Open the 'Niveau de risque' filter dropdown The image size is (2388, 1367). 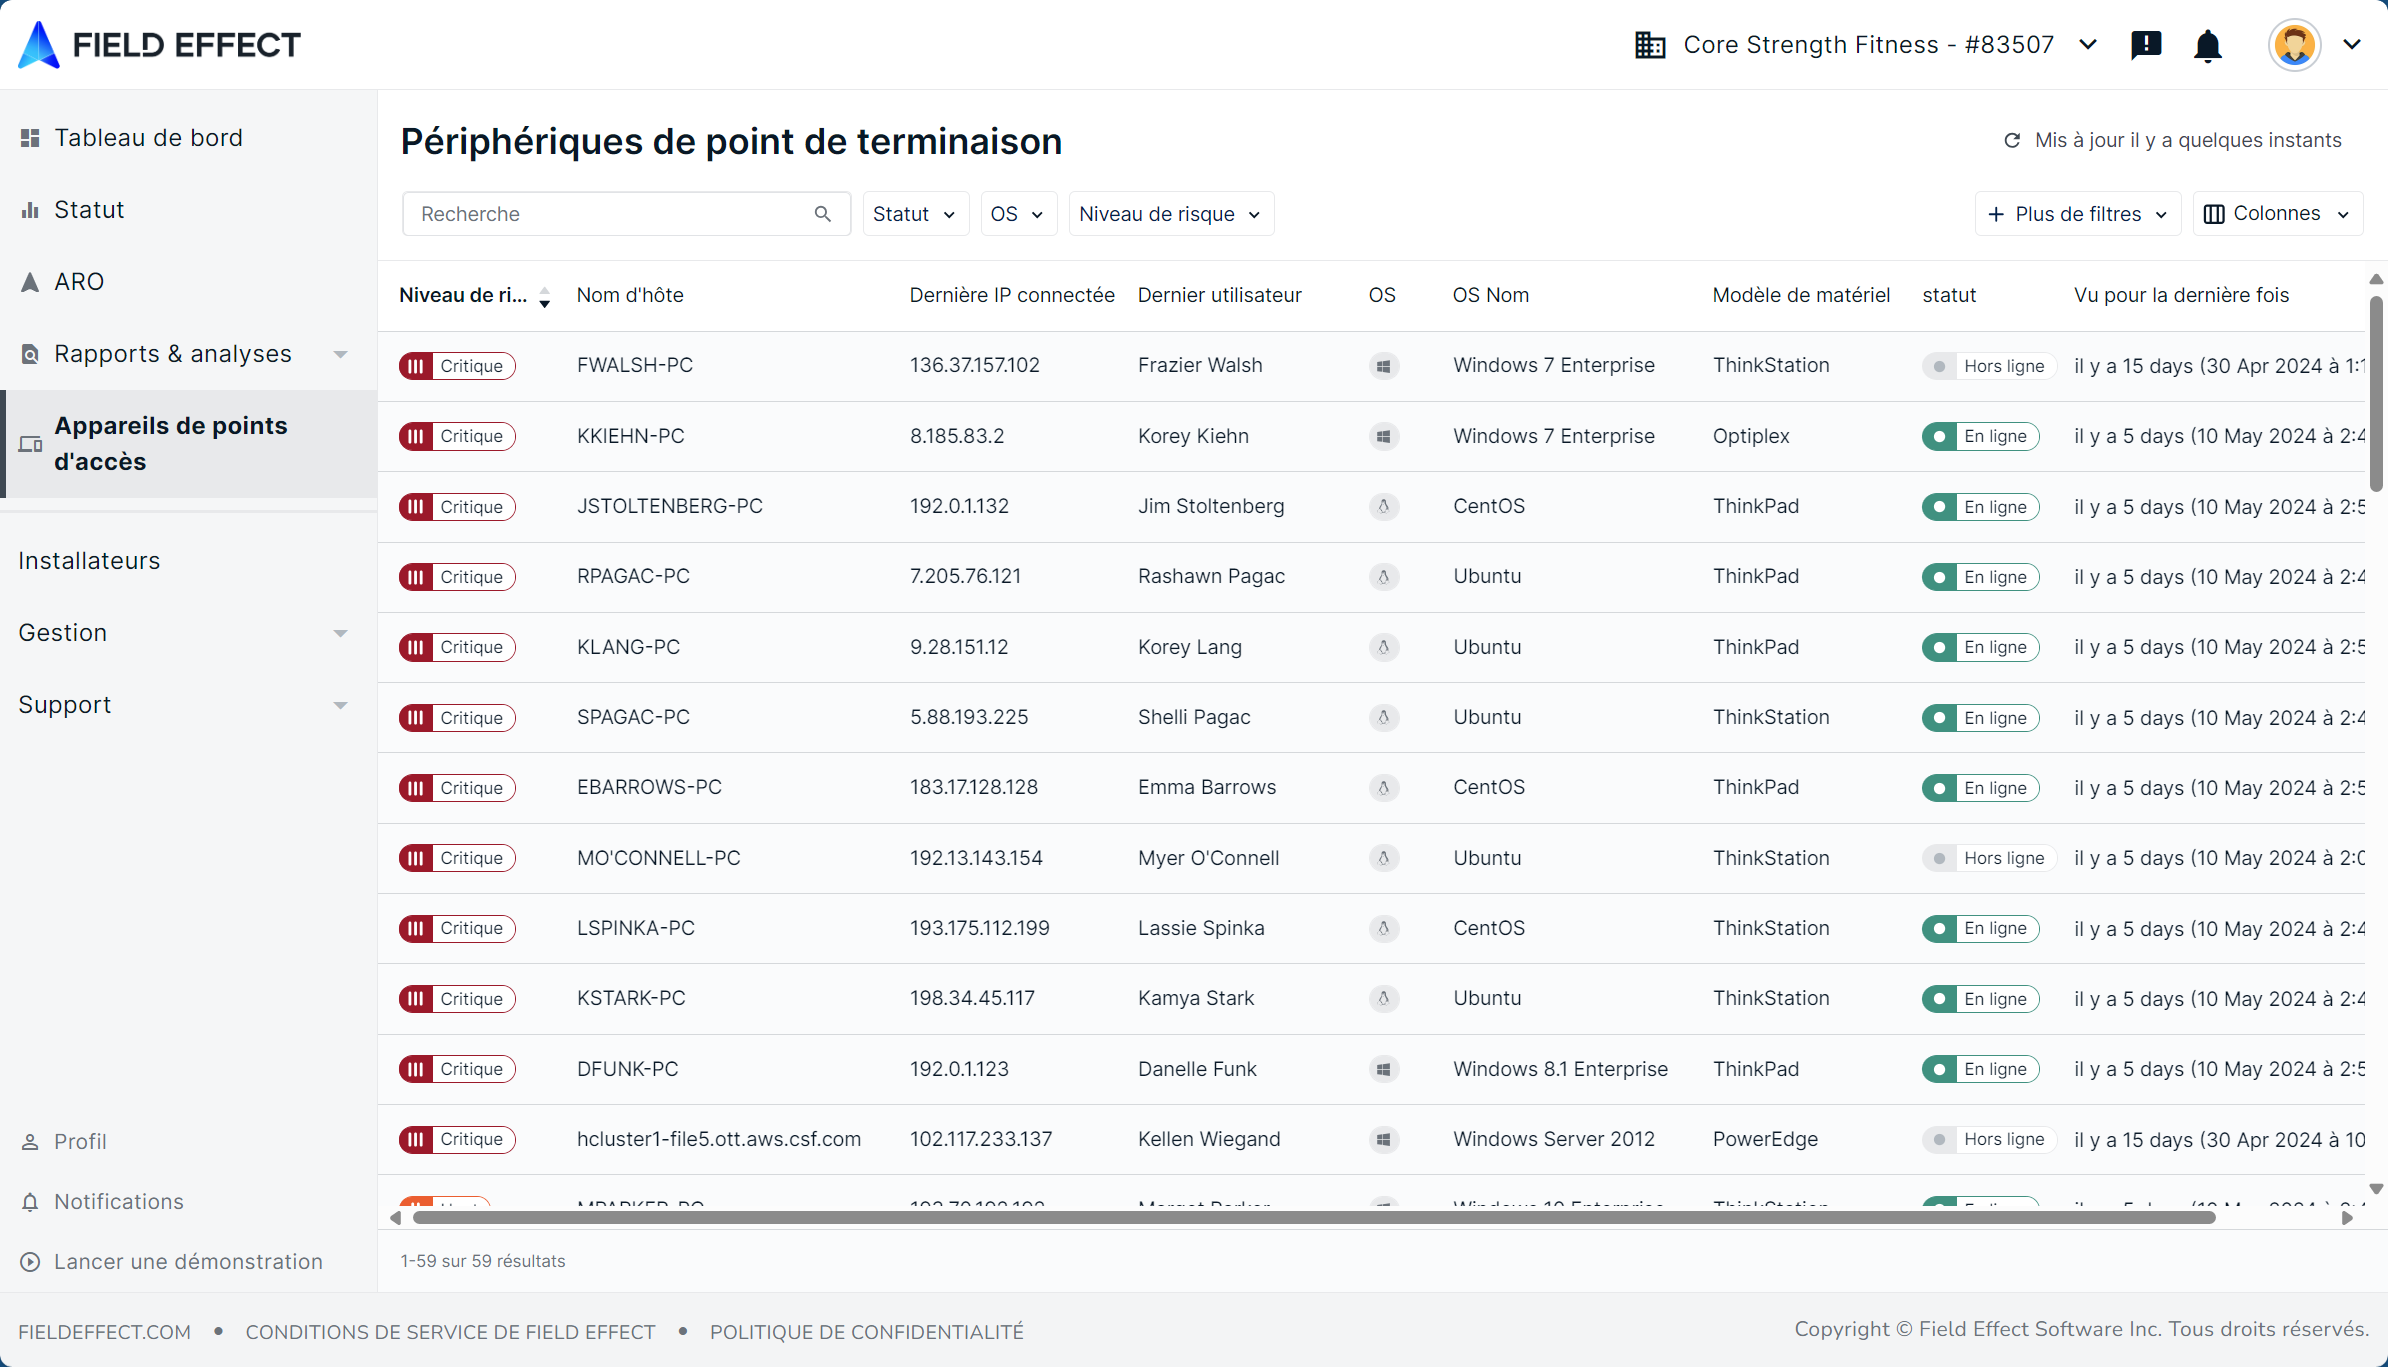pyautogui.click(x=1170, y=214)
